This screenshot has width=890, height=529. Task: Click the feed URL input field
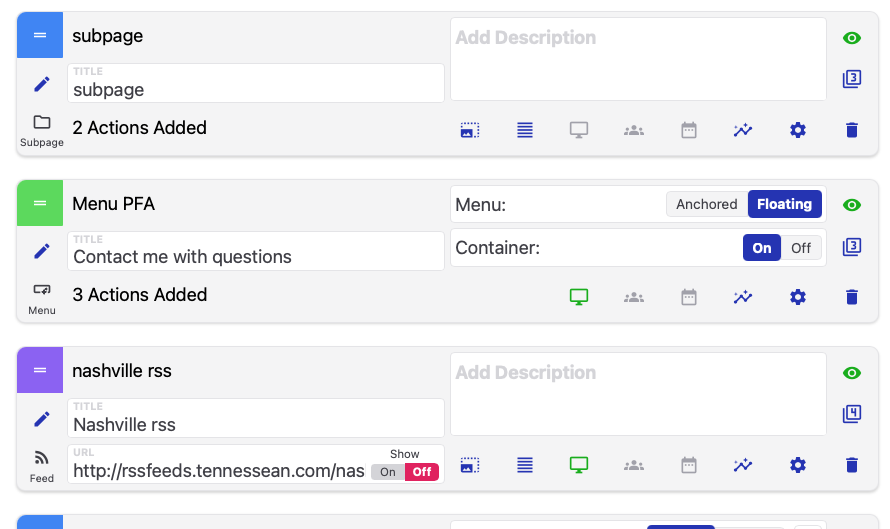[x=219, y=470]
